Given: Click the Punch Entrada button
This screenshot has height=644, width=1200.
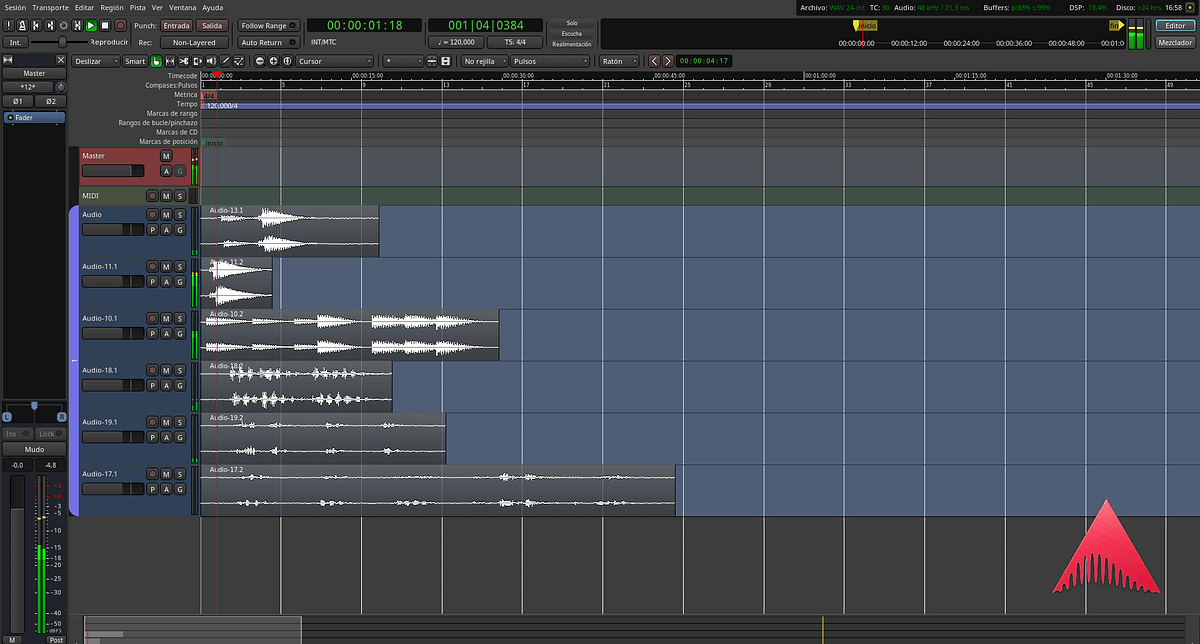Looking at the screenshot, I should 177,25.
